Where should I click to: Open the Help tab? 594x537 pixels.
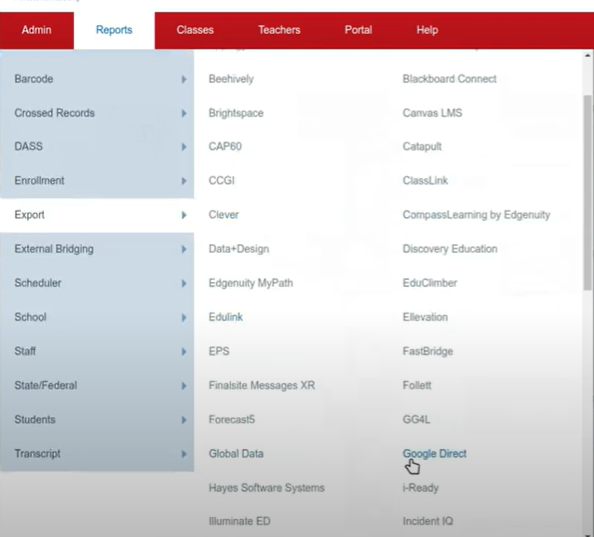point(427,30)
